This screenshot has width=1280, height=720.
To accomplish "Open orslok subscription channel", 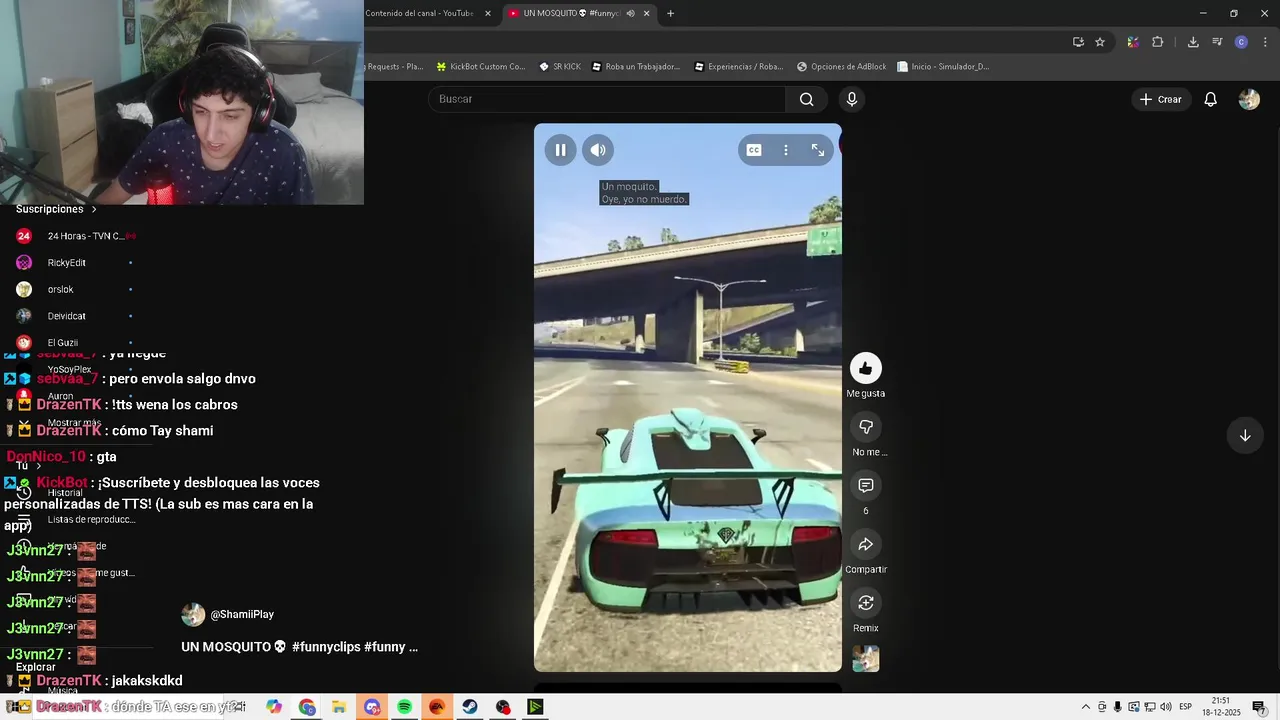I will pos(75,290).
